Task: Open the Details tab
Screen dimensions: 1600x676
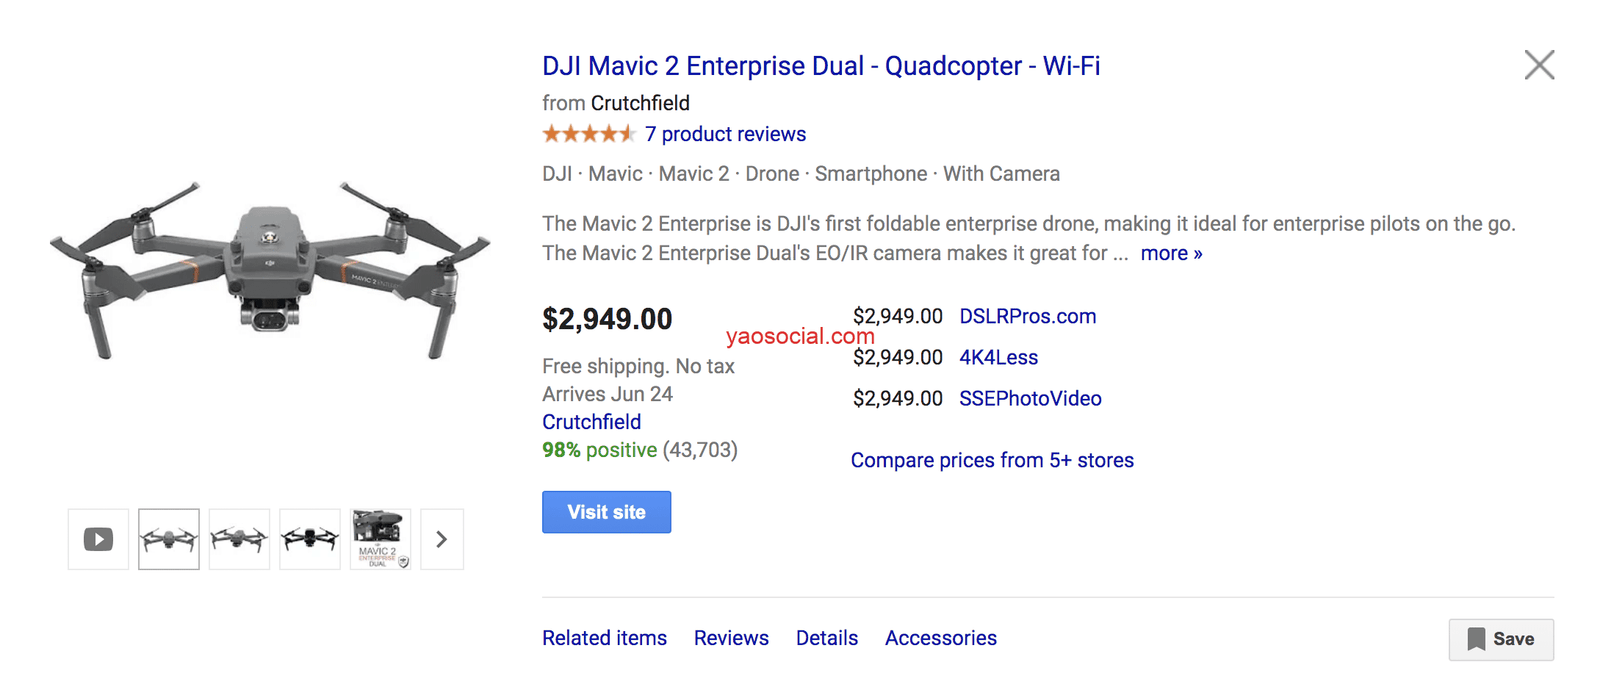Action: point(827,638)
